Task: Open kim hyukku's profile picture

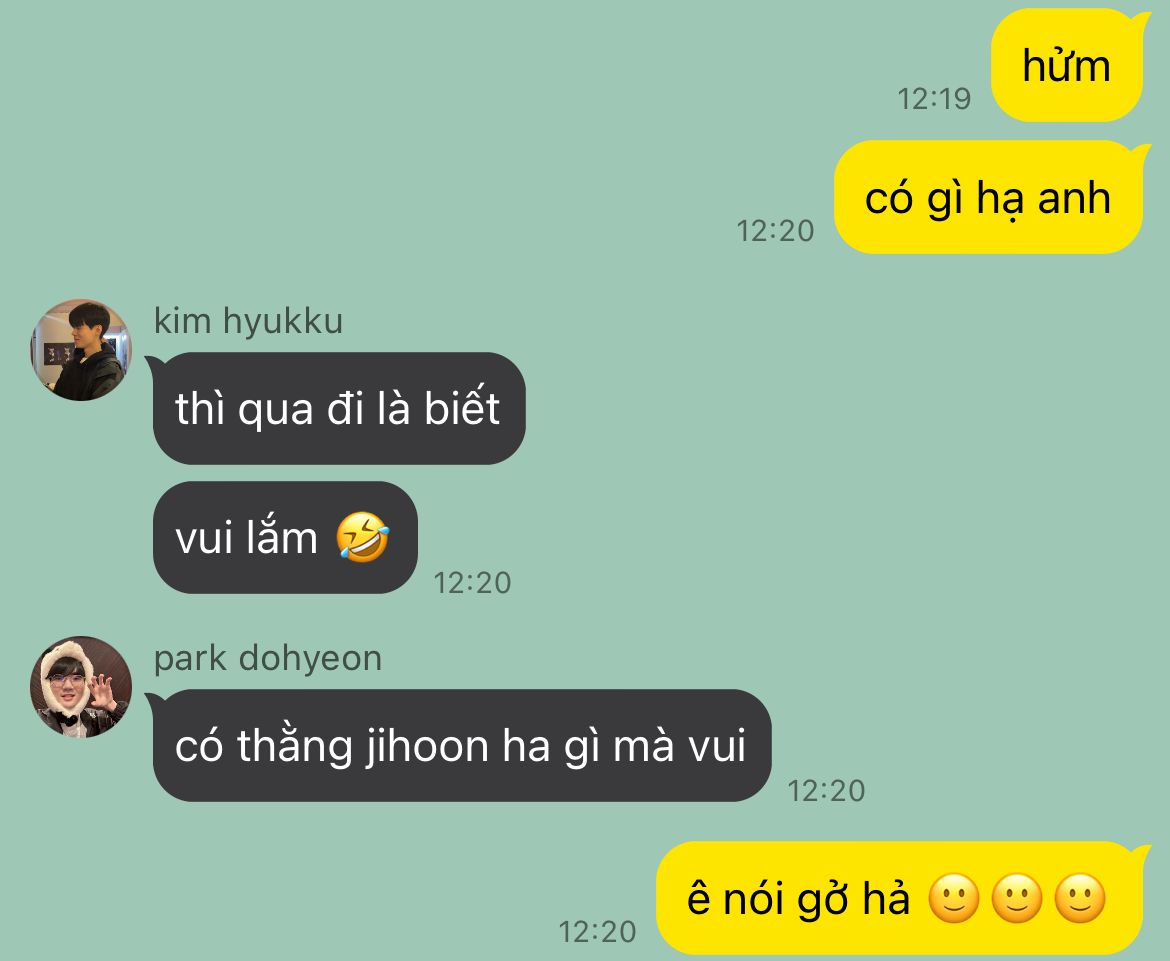Action: pyautogui.click(x=81, y=350)
